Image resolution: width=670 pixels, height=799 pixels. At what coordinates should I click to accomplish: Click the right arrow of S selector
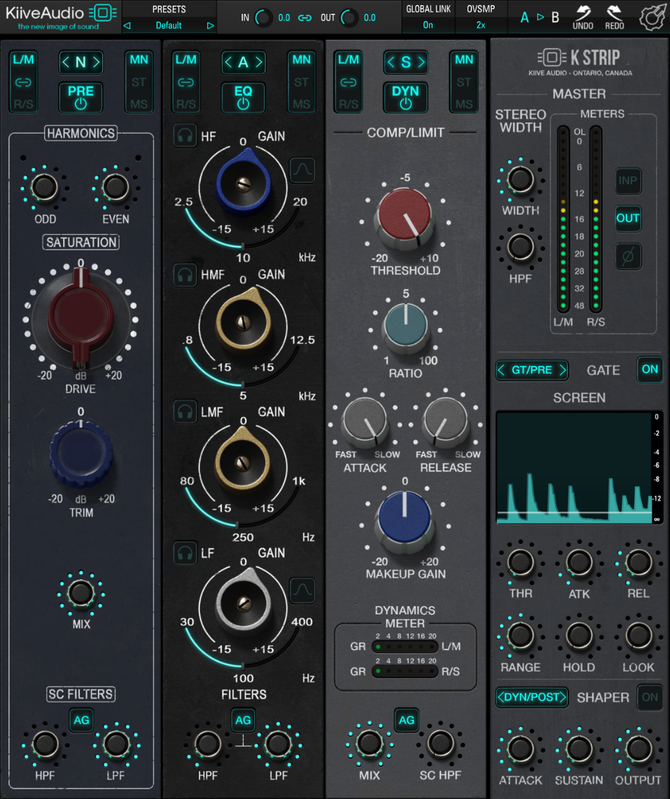(421, 62)
